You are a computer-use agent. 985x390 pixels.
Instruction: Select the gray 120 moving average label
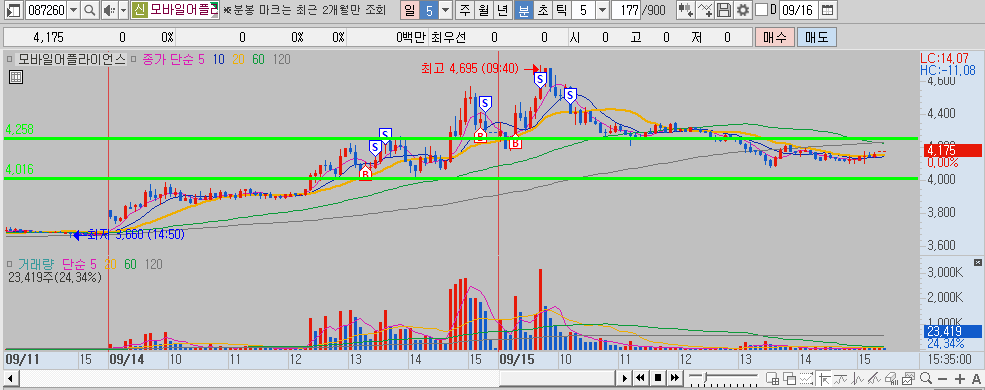tap(281, 59)
